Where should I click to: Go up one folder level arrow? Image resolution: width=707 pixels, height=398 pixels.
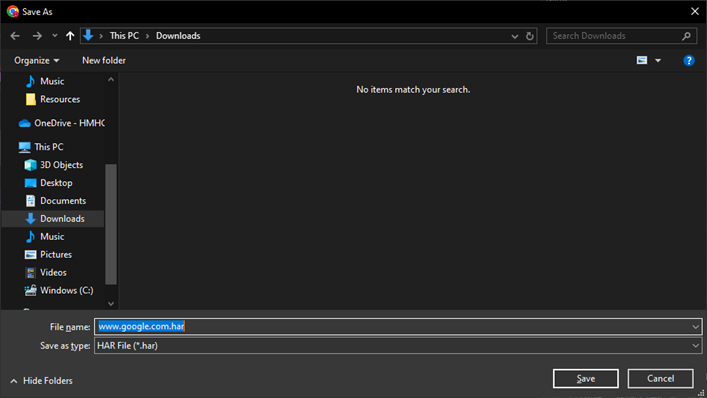pyautogui.click(x=70, y=36)
